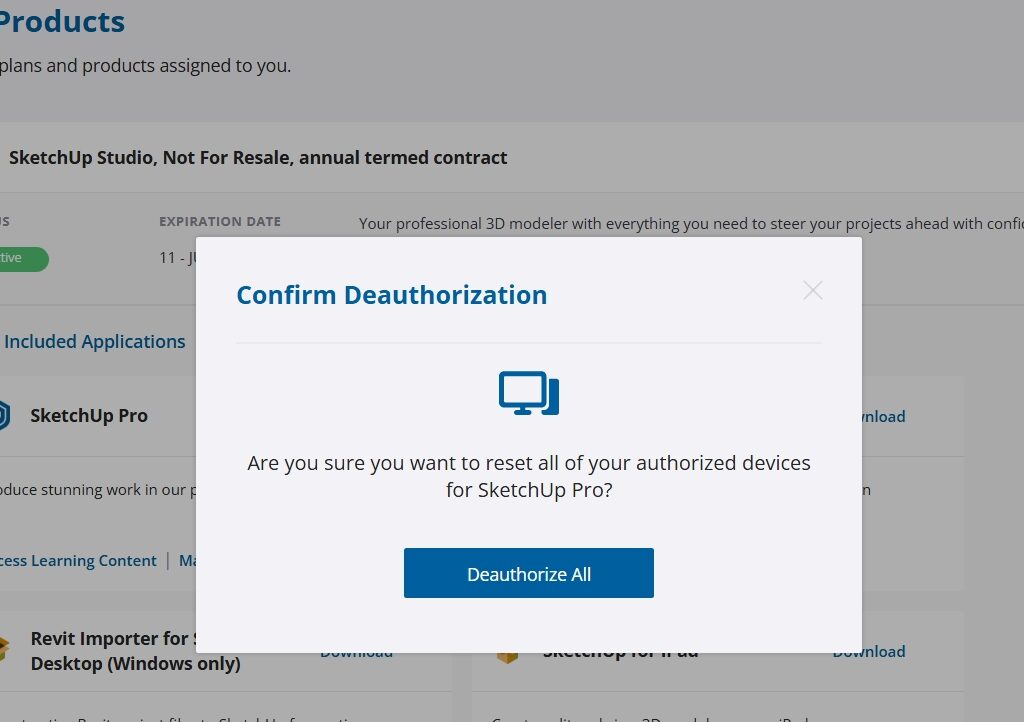Click the Deauthorize All button

coord(528,573)
